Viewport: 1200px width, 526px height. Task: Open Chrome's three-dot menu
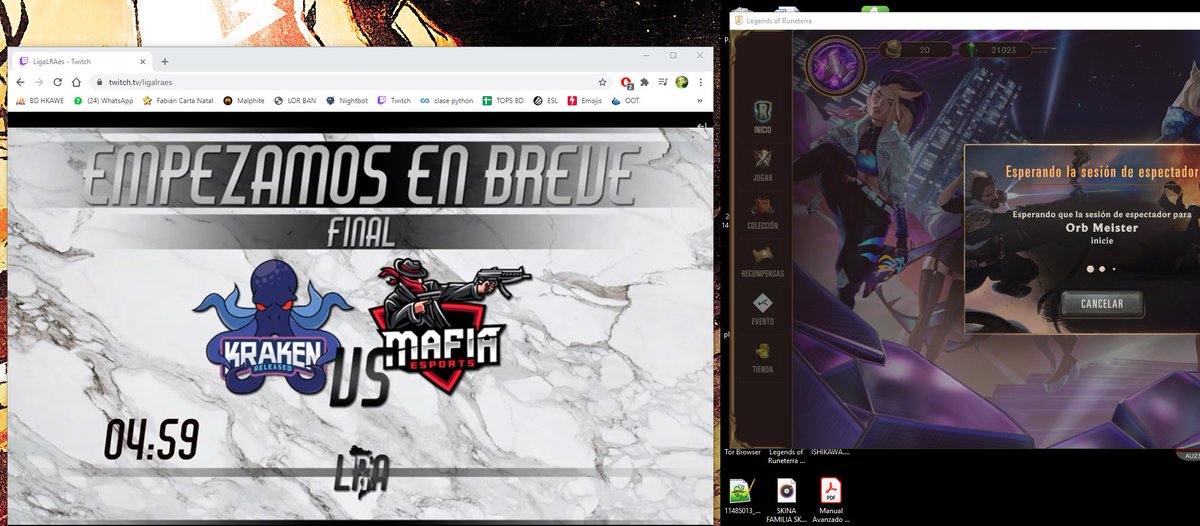[700, 82]
